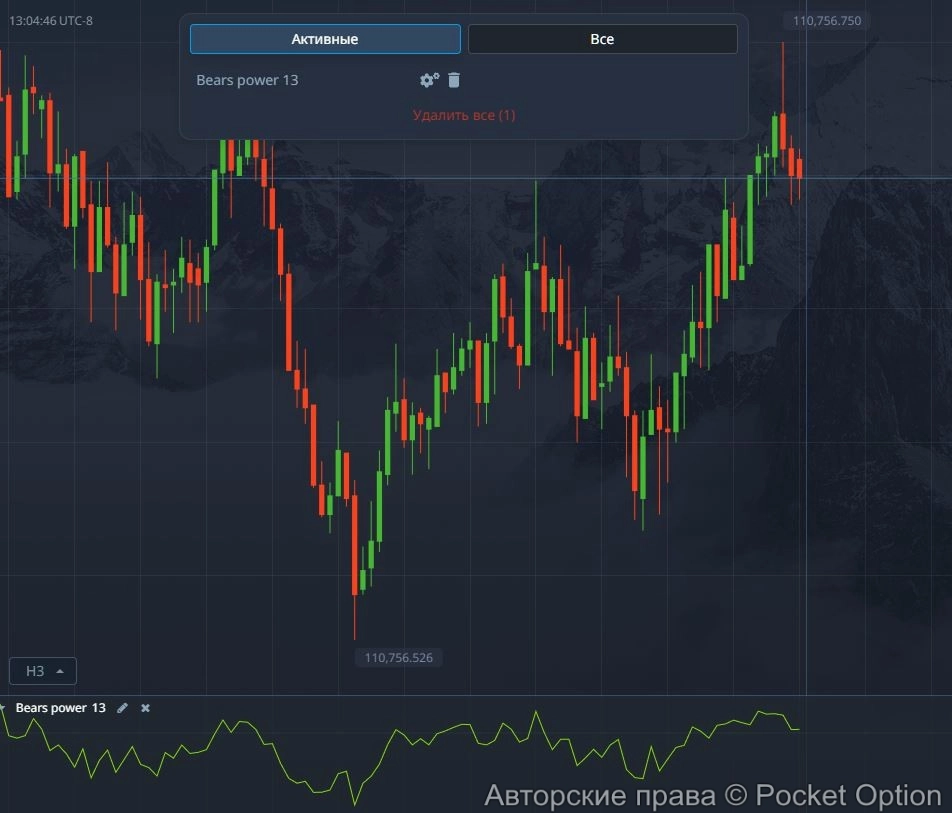Click the Pocket Option copyright watermark
Viewport: 952px width, 813px height.
[x=713, y=795]
